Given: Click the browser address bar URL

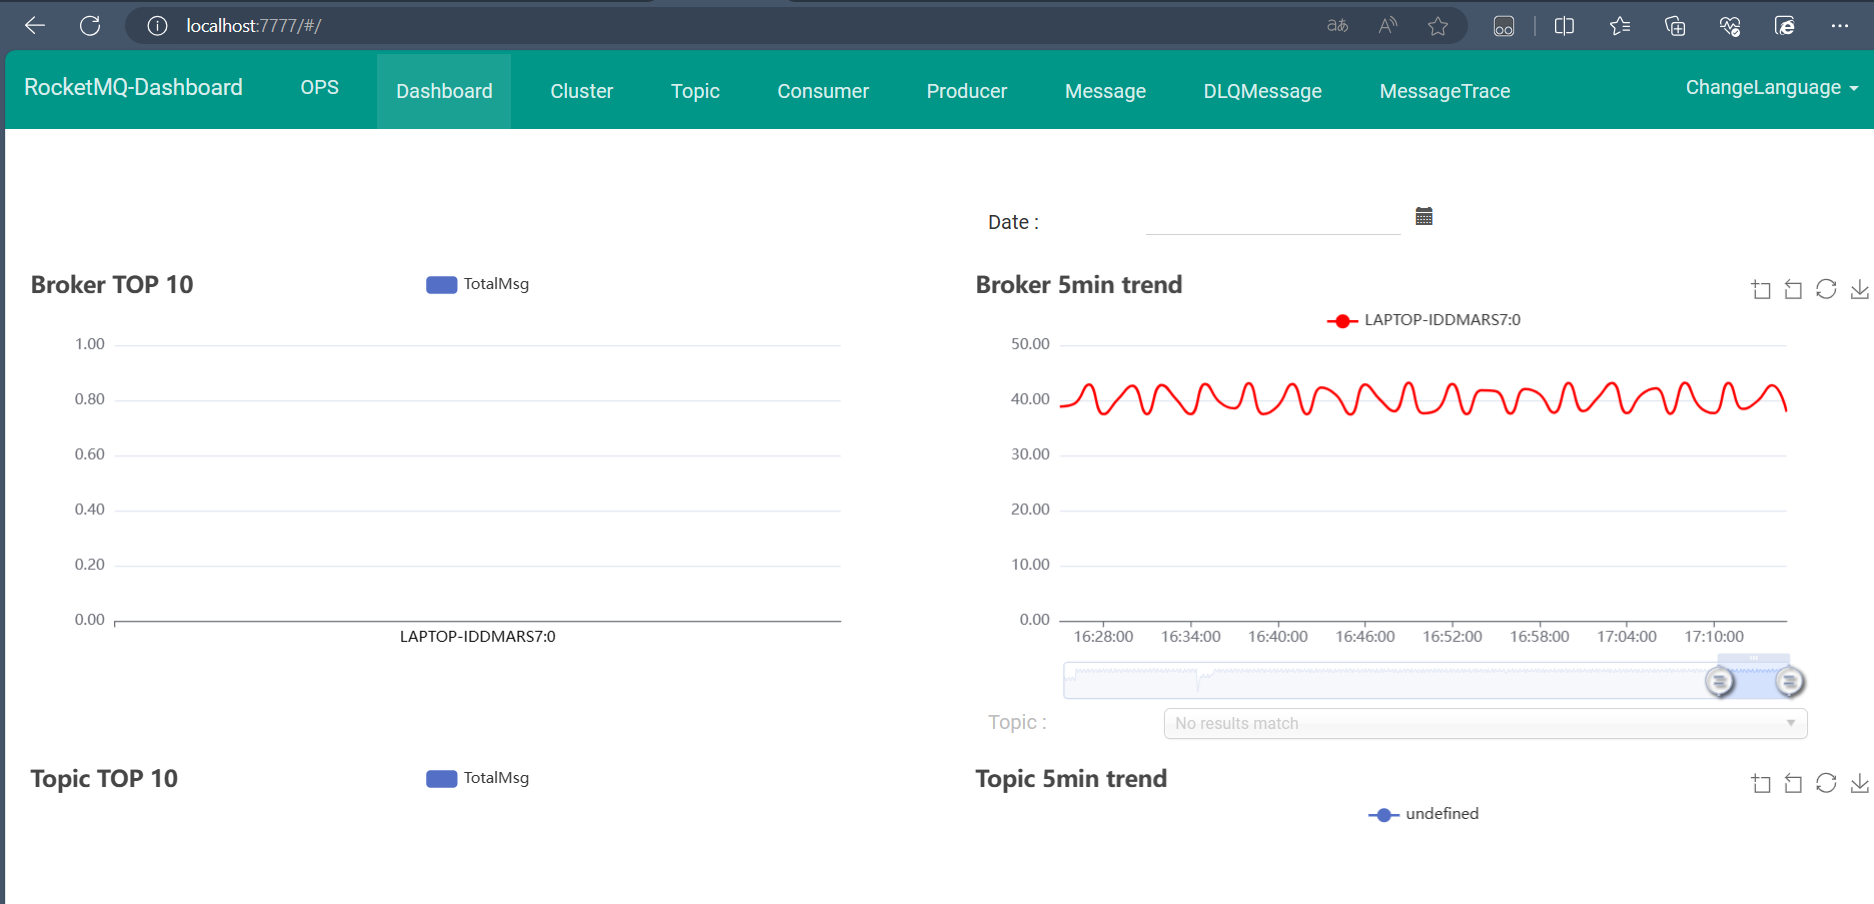Looking at the screenshot, I should tap(253, 26).
